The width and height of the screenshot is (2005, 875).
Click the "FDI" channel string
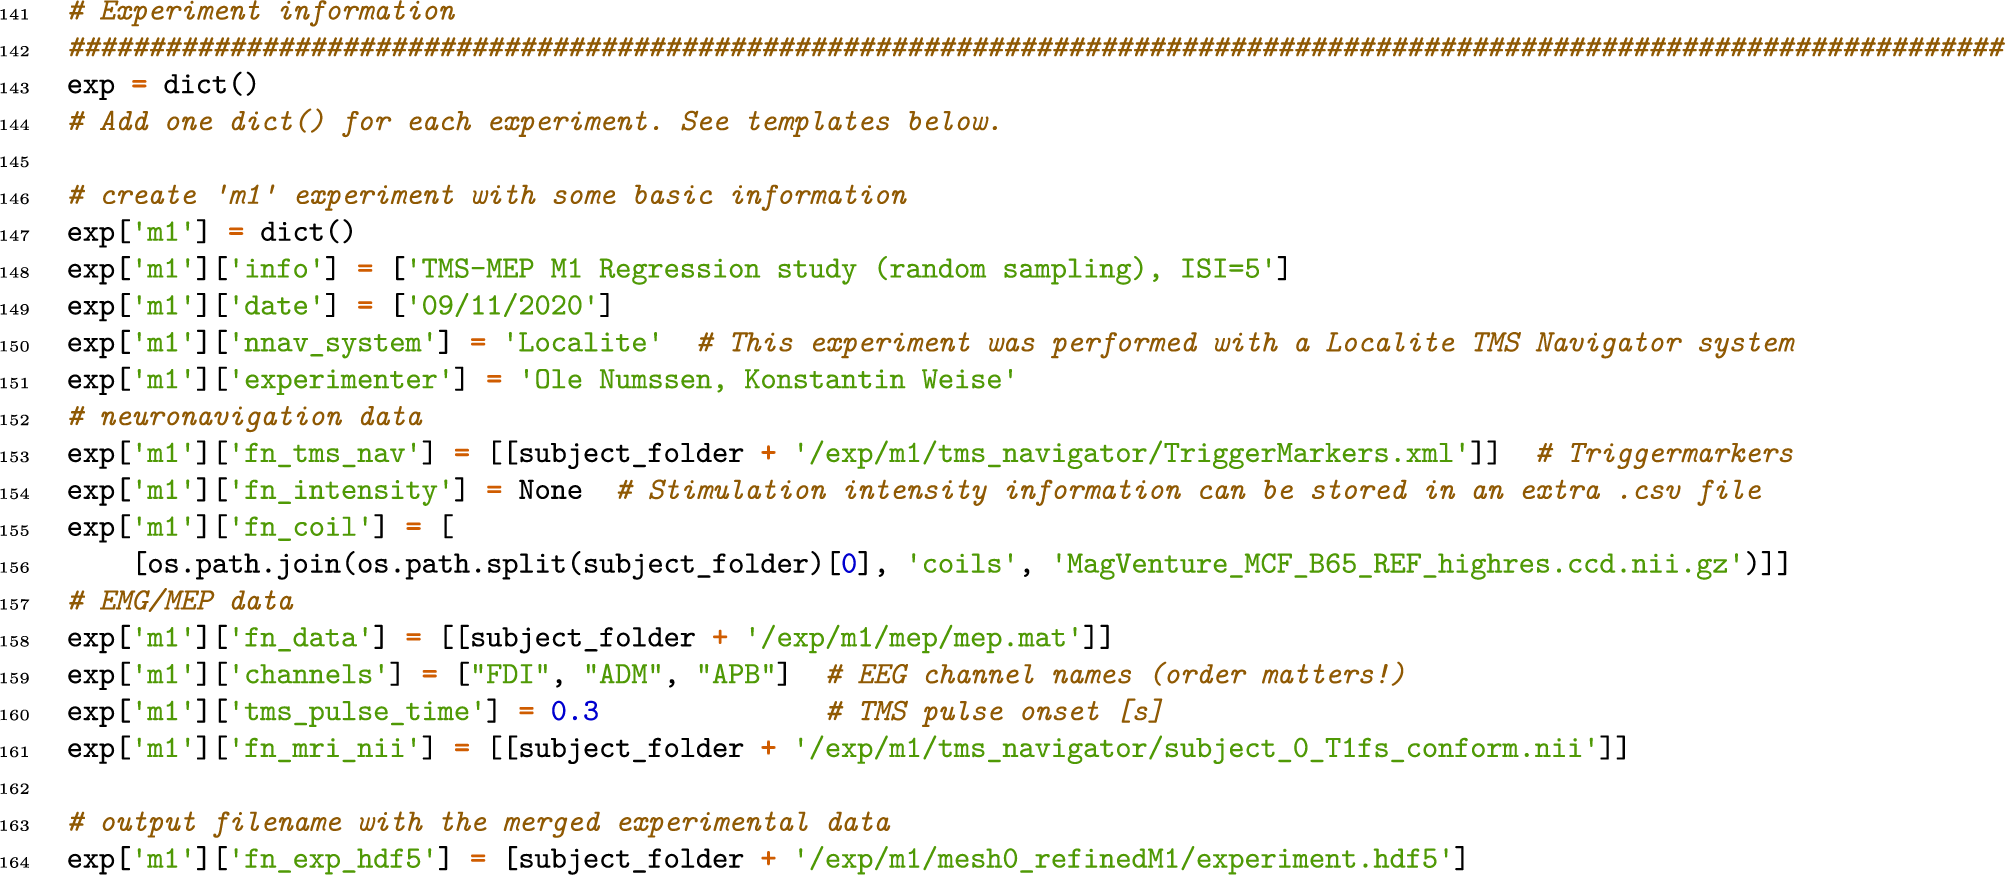(x=510, y=677)
